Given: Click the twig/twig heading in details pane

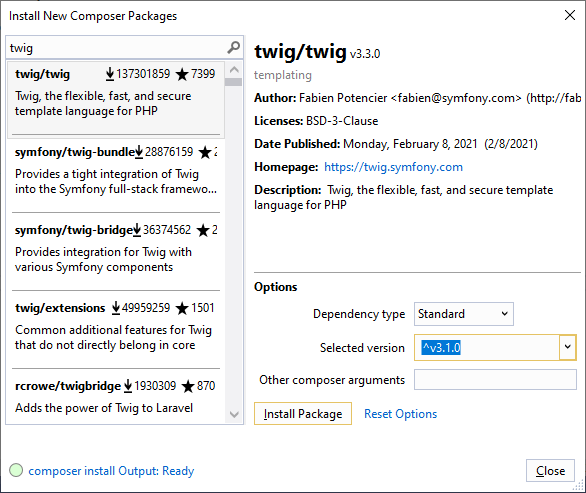Looking at the screenshot, I should coord(300,51).
